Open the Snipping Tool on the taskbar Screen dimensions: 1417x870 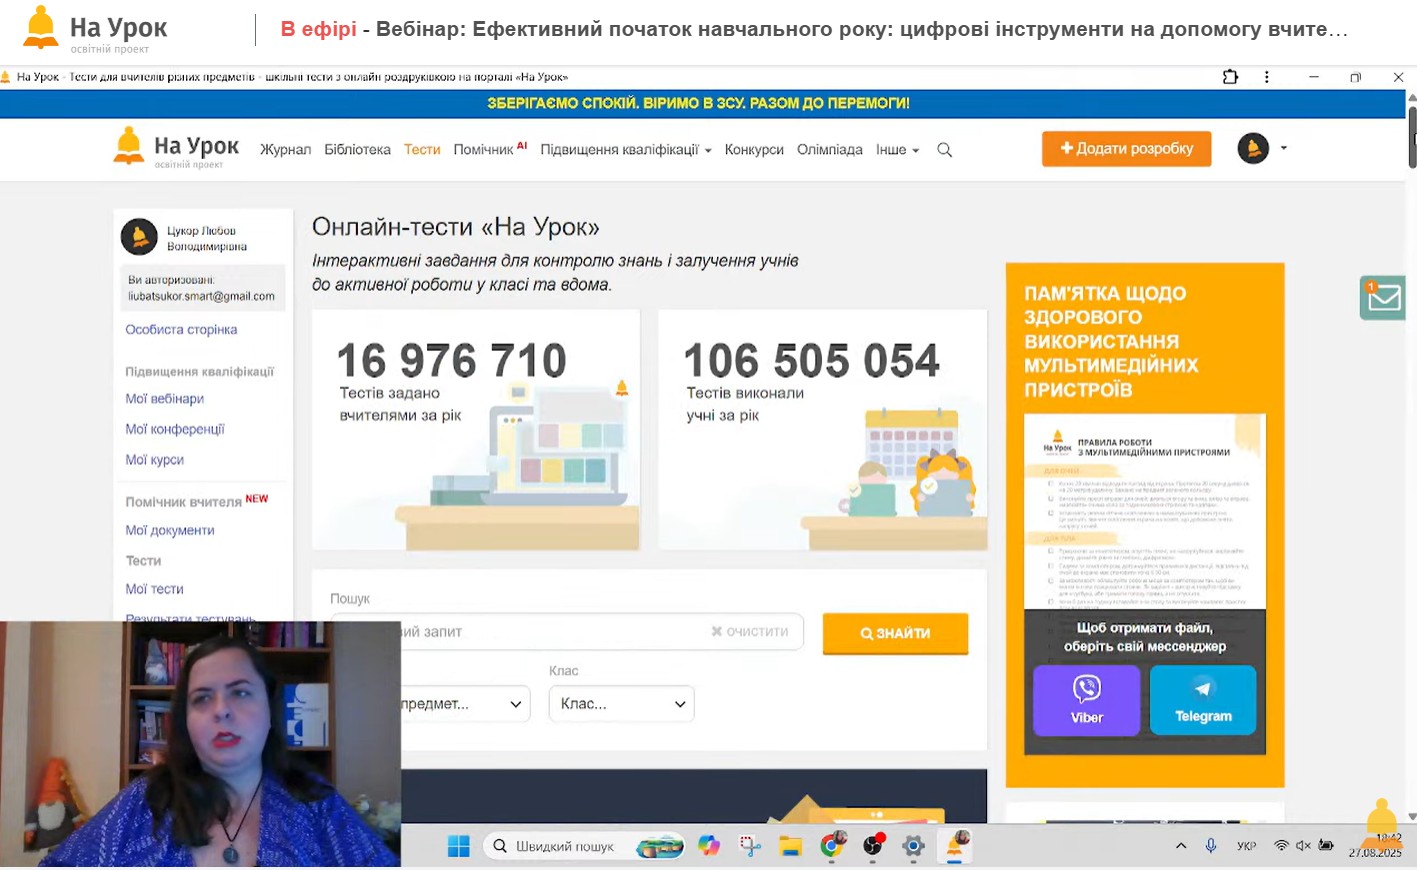click(x=750, y=847)
